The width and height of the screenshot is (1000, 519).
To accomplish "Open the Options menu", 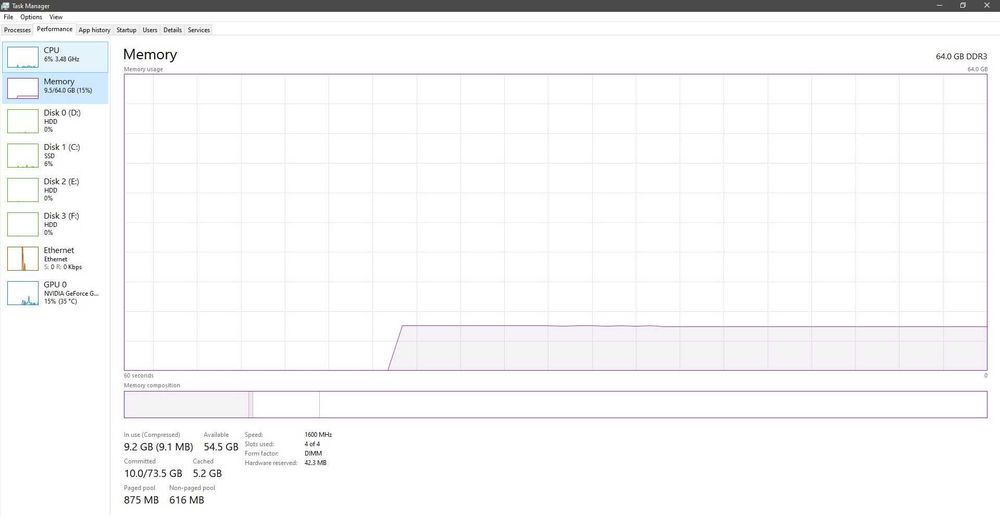I will pos(31,17).
